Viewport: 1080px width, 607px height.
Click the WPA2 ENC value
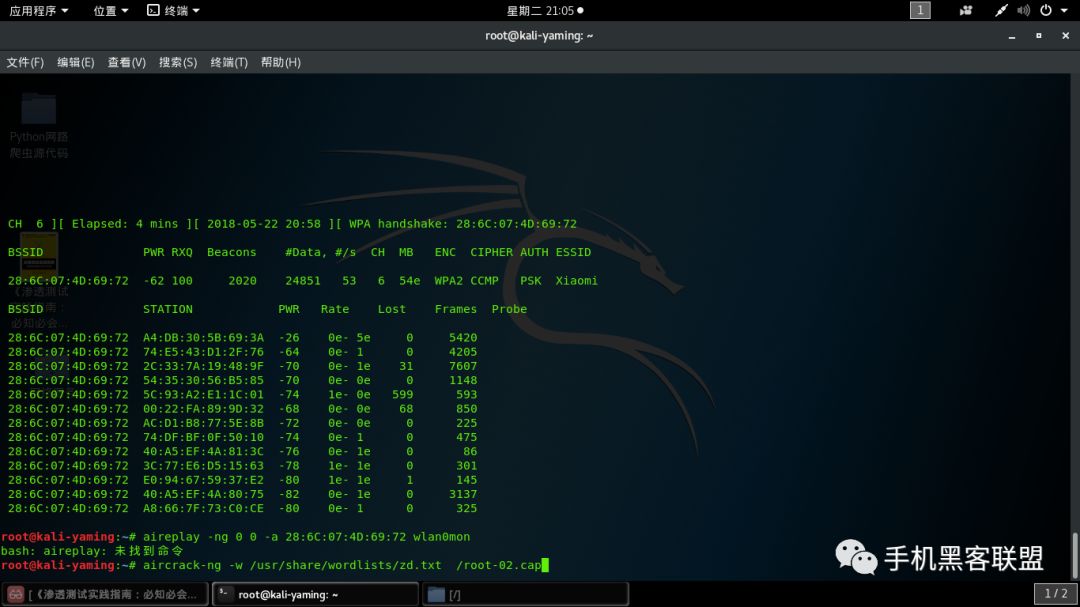(x=448, y=281)
